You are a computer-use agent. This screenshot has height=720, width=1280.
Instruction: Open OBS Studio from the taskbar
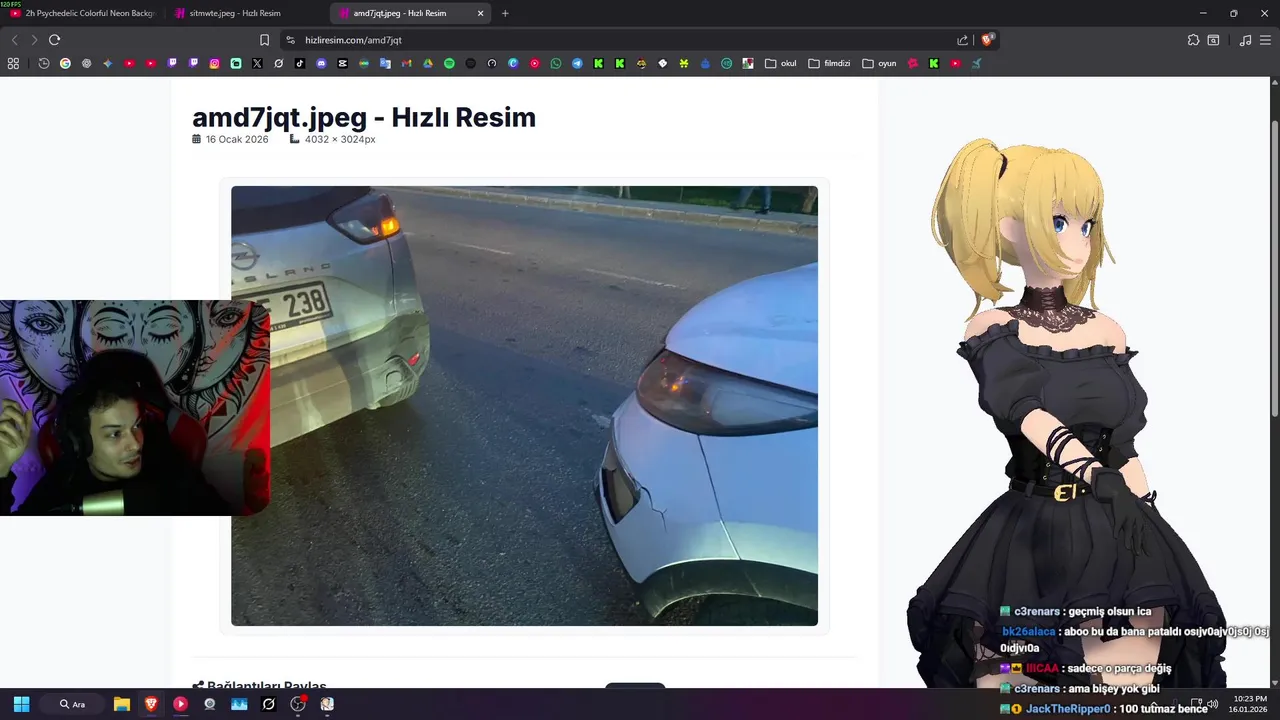[298, 704]
